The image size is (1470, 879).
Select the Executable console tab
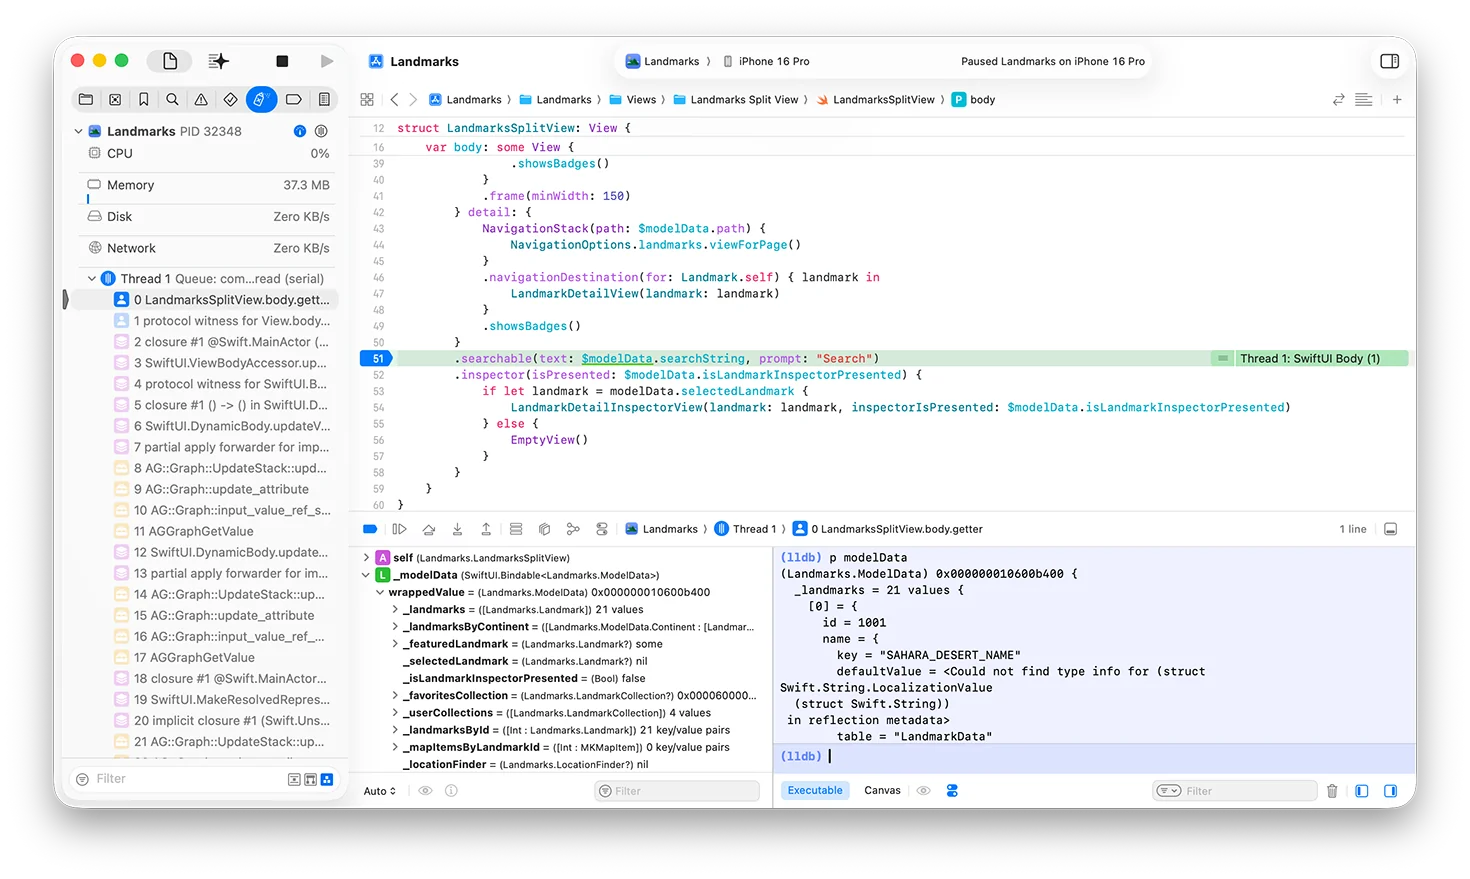click(815, 790)
